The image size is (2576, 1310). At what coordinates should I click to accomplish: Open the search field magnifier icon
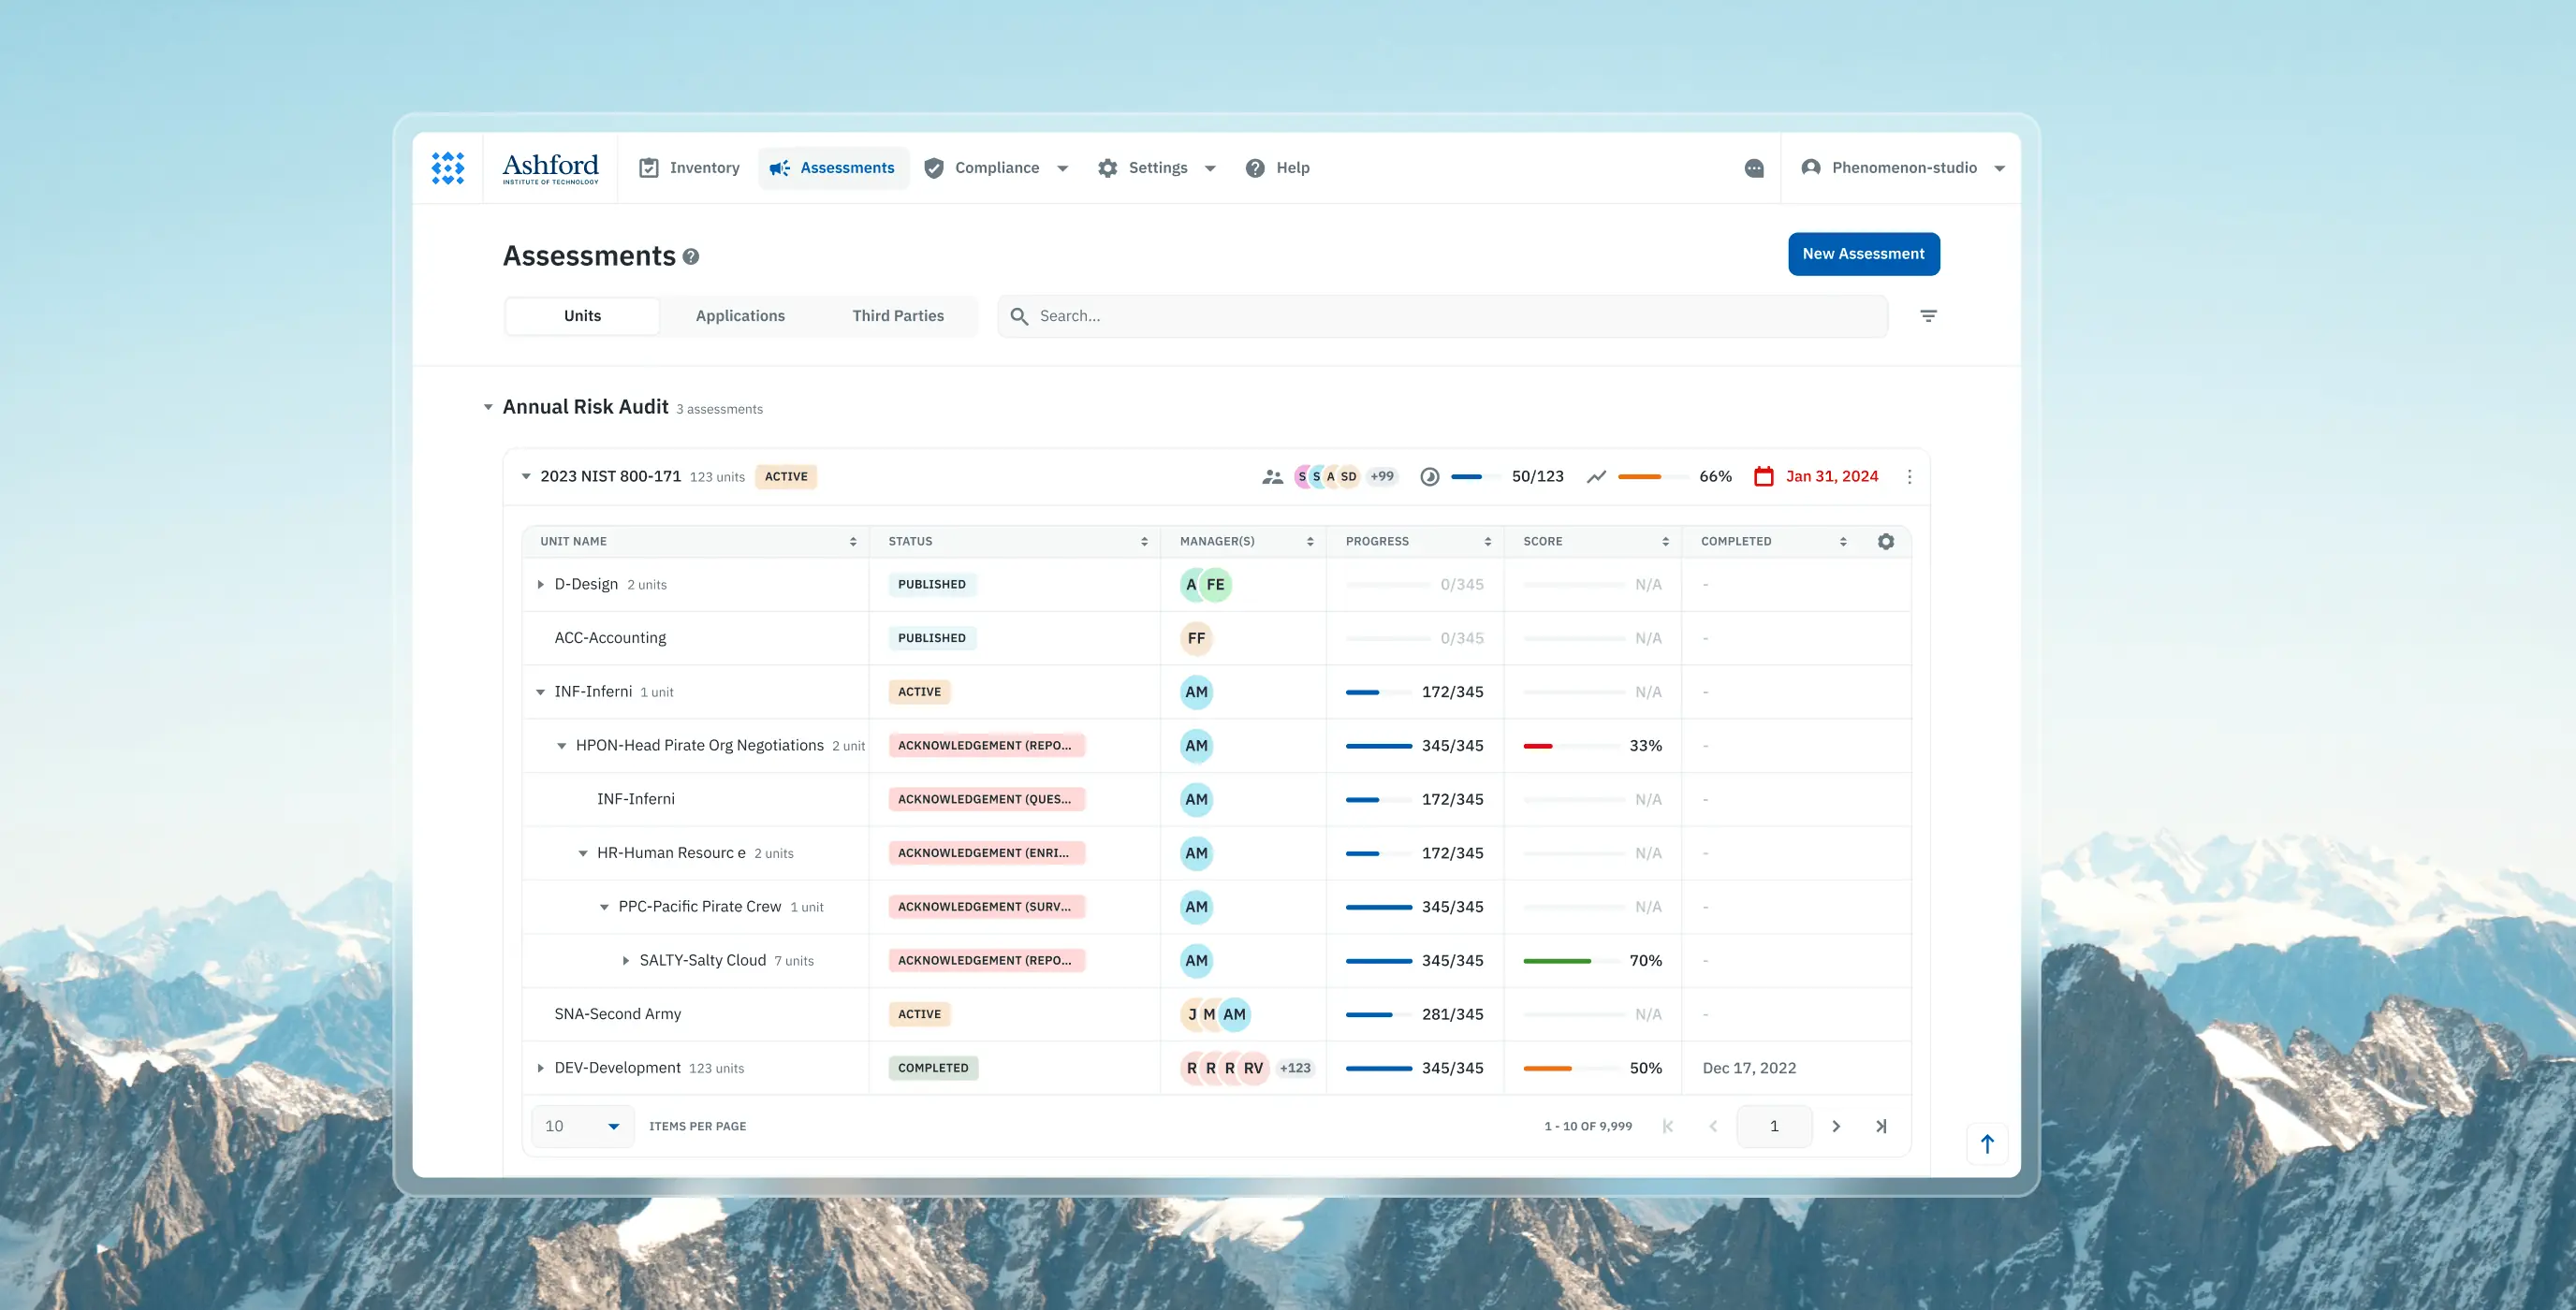[x=1019, y=315]
